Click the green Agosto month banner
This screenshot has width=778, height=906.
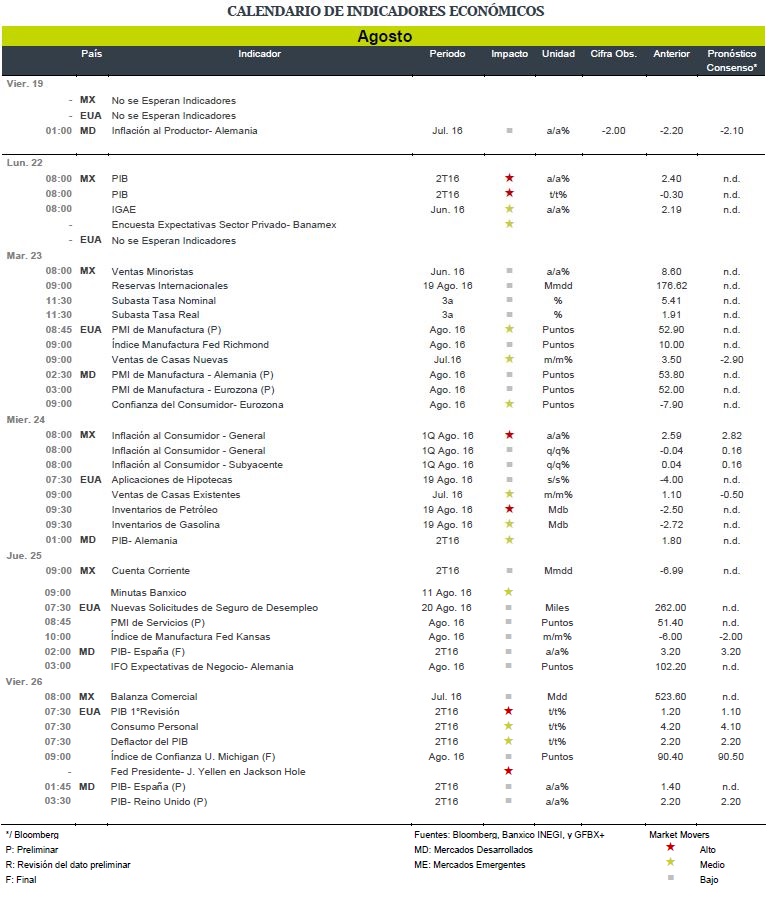coord(383,36)
